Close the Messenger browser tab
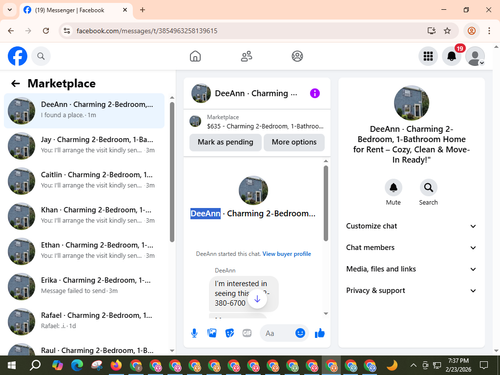500x375 pixels. [125, 10]
